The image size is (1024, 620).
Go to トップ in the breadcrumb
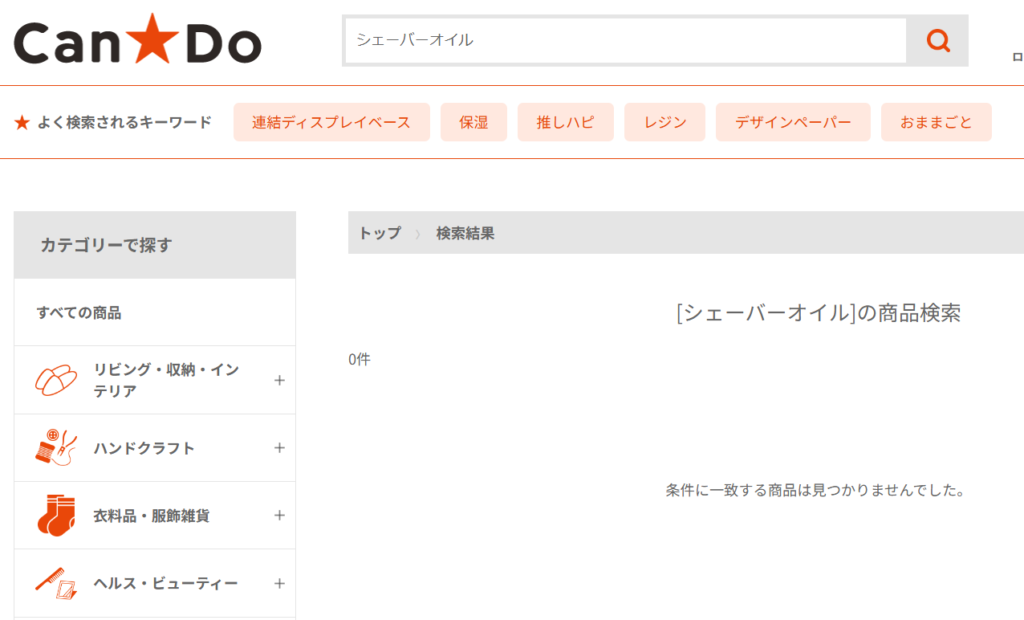[379, 233]
